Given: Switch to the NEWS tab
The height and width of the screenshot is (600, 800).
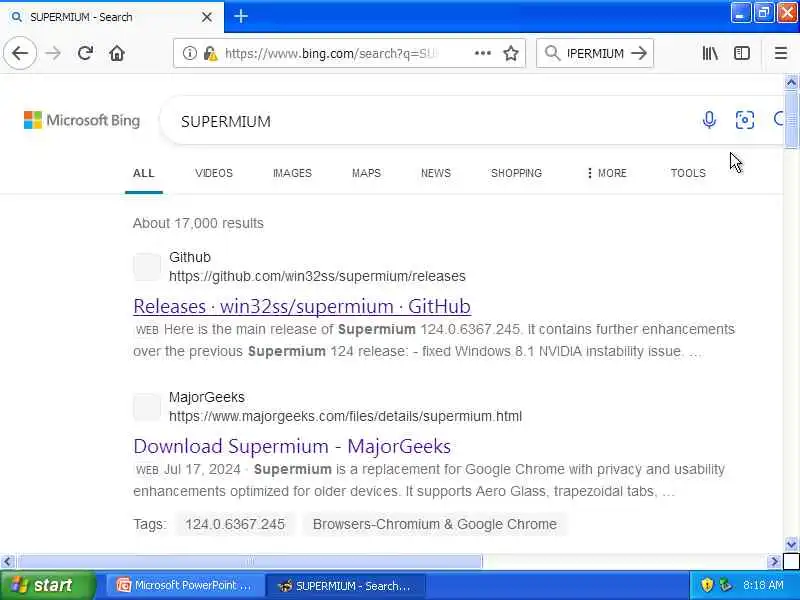Looking at the screenshot, I should (x=436, y=173).
